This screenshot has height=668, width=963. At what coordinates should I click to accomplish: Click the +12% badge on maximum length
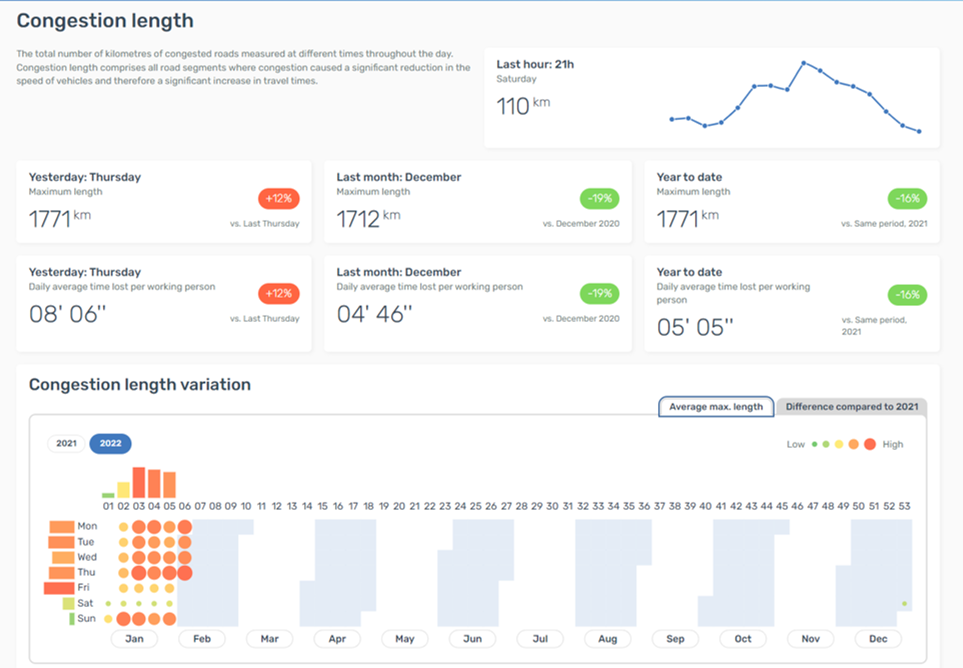click(x=279, y=198)
